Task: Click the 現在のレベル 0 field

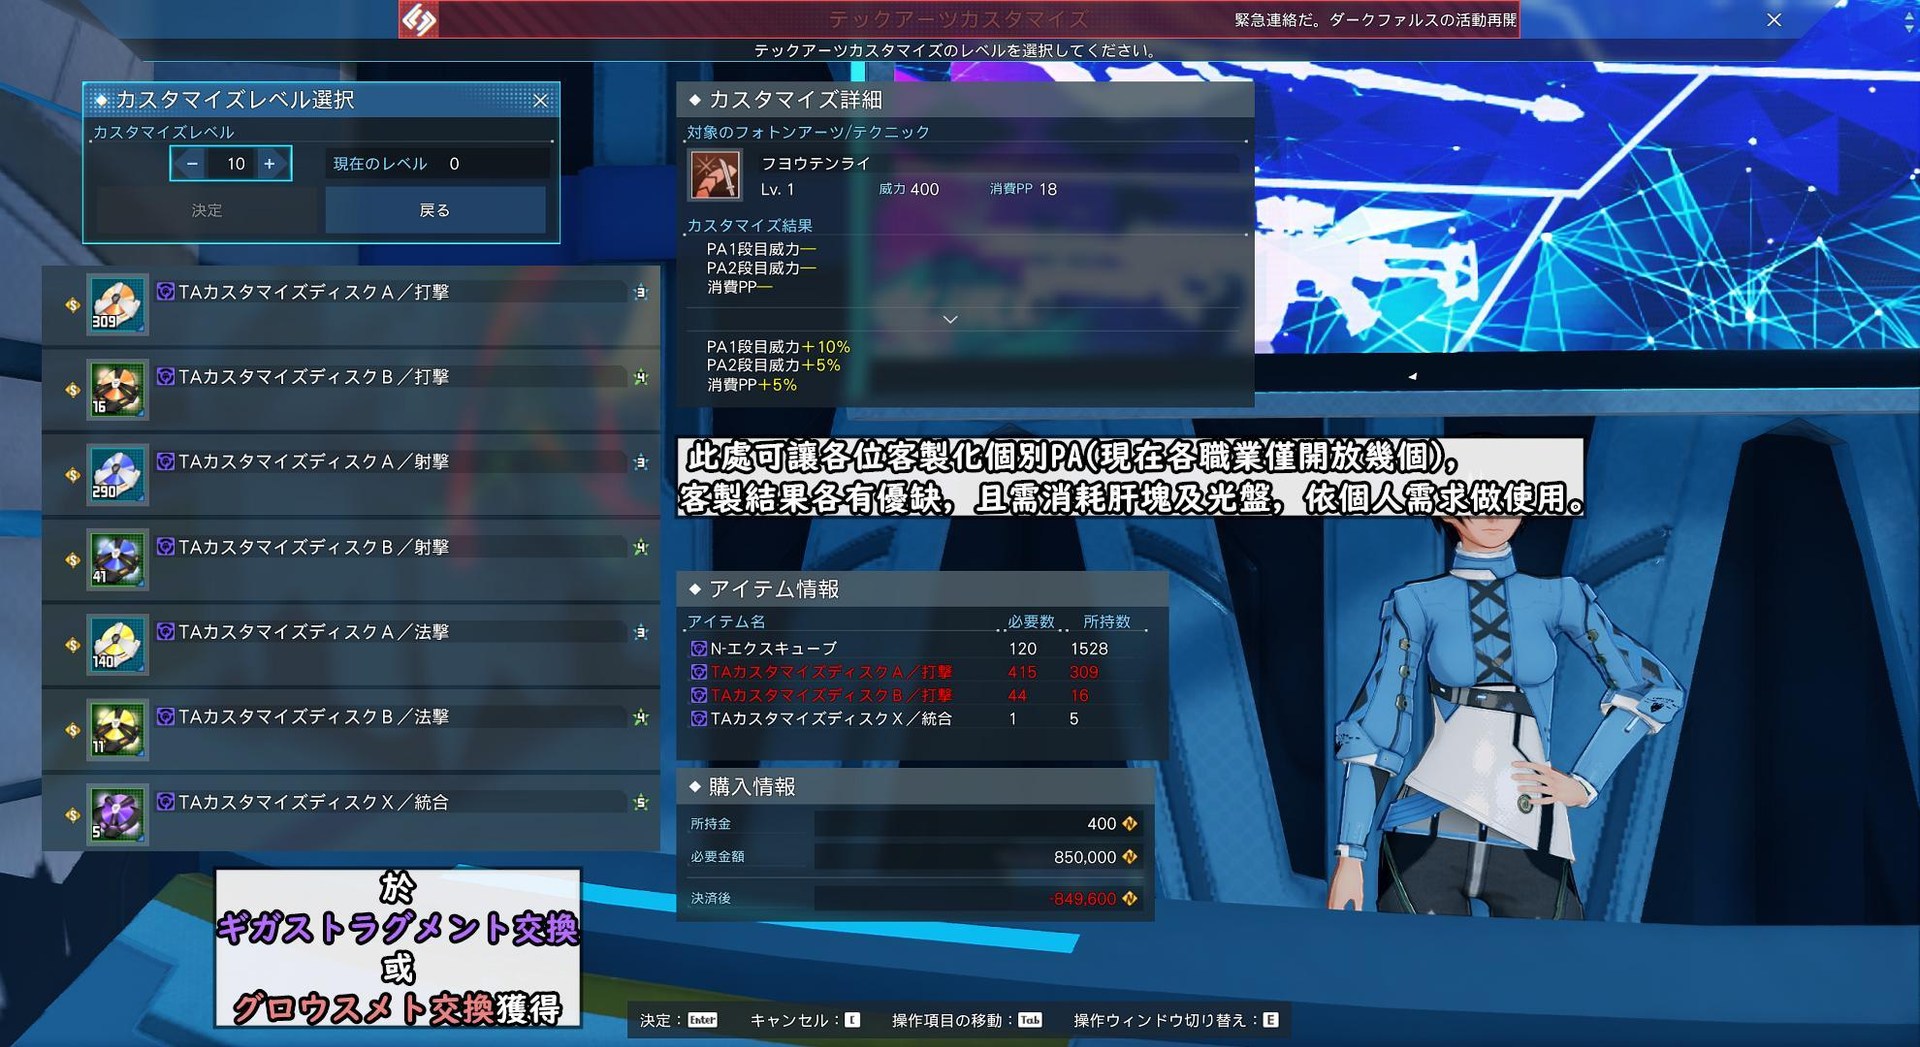Action: point(437,164)
